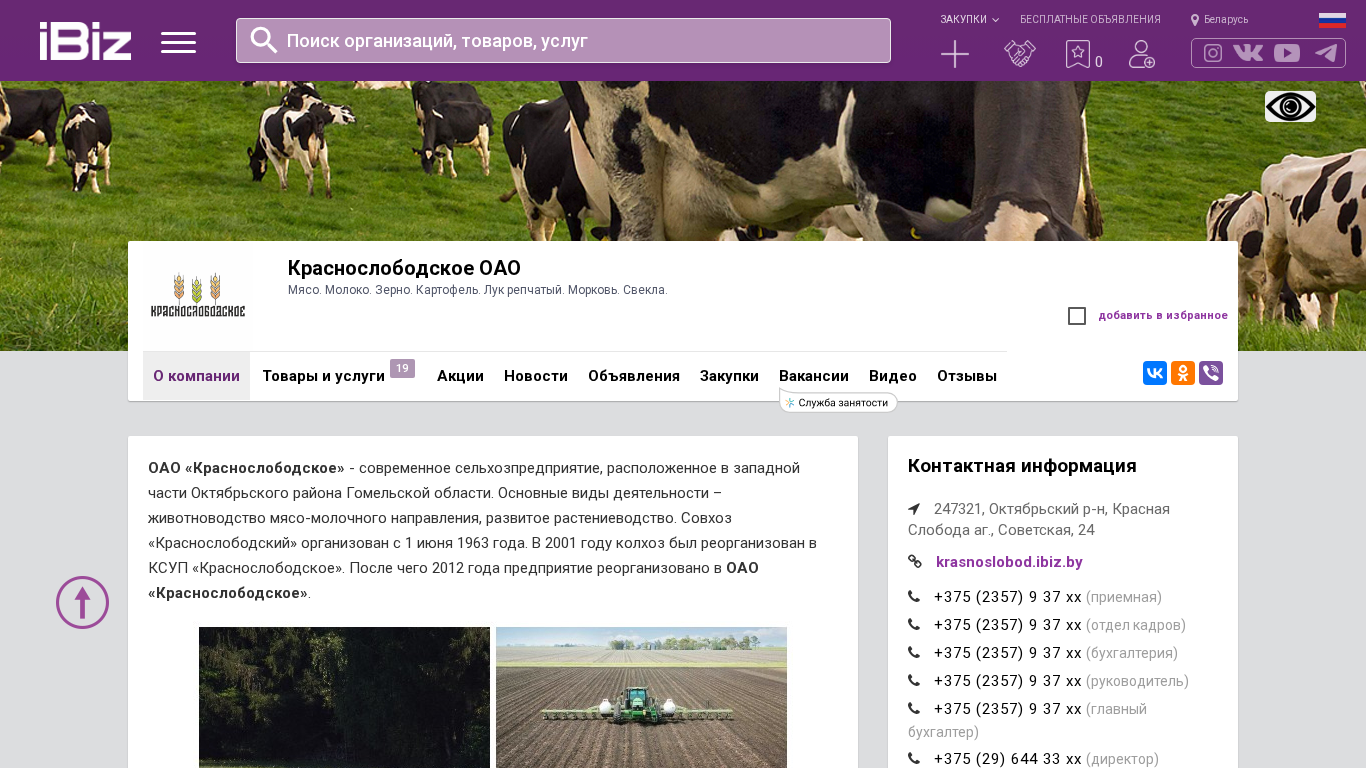The image size is (1366, 768).
Task: Switch to the Видео tab
Action: pos(893,376)
